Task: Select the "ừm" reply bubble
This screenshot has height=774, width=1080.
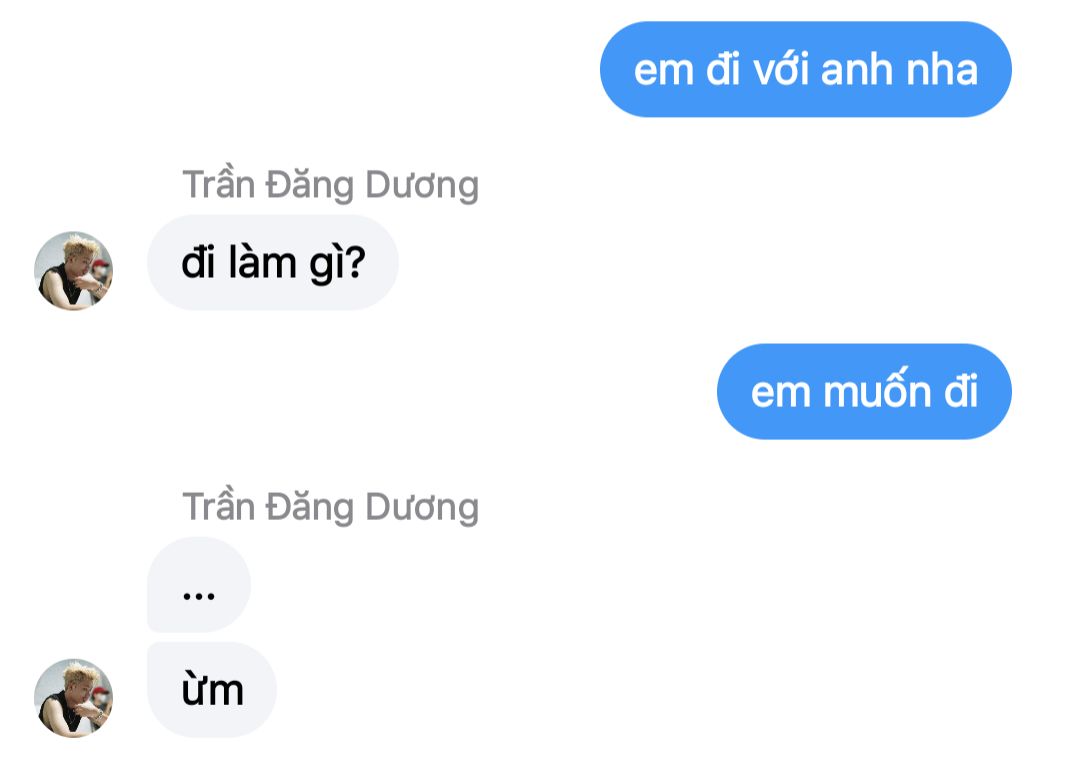Action: click(212, 689)
